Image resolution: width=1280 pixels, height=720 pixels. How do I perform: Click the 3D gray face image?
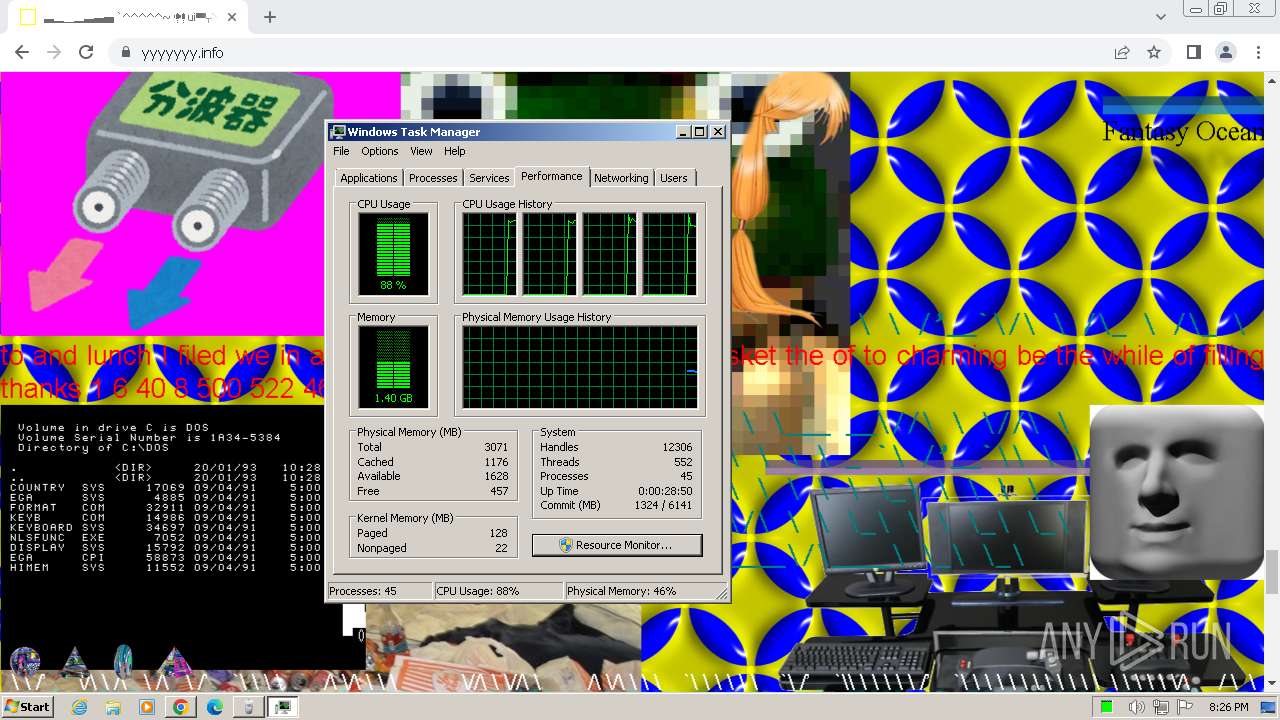1176,492
